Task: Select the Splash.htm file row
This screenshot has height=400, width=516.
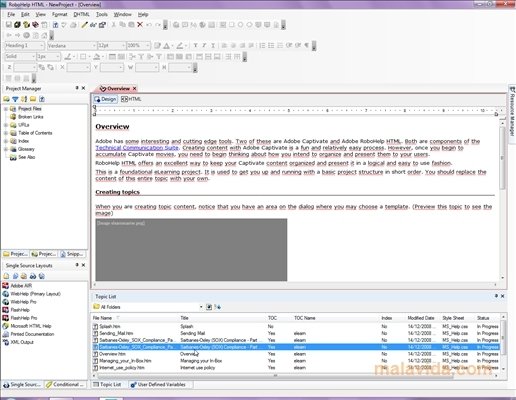Action: tap(295, 326)
